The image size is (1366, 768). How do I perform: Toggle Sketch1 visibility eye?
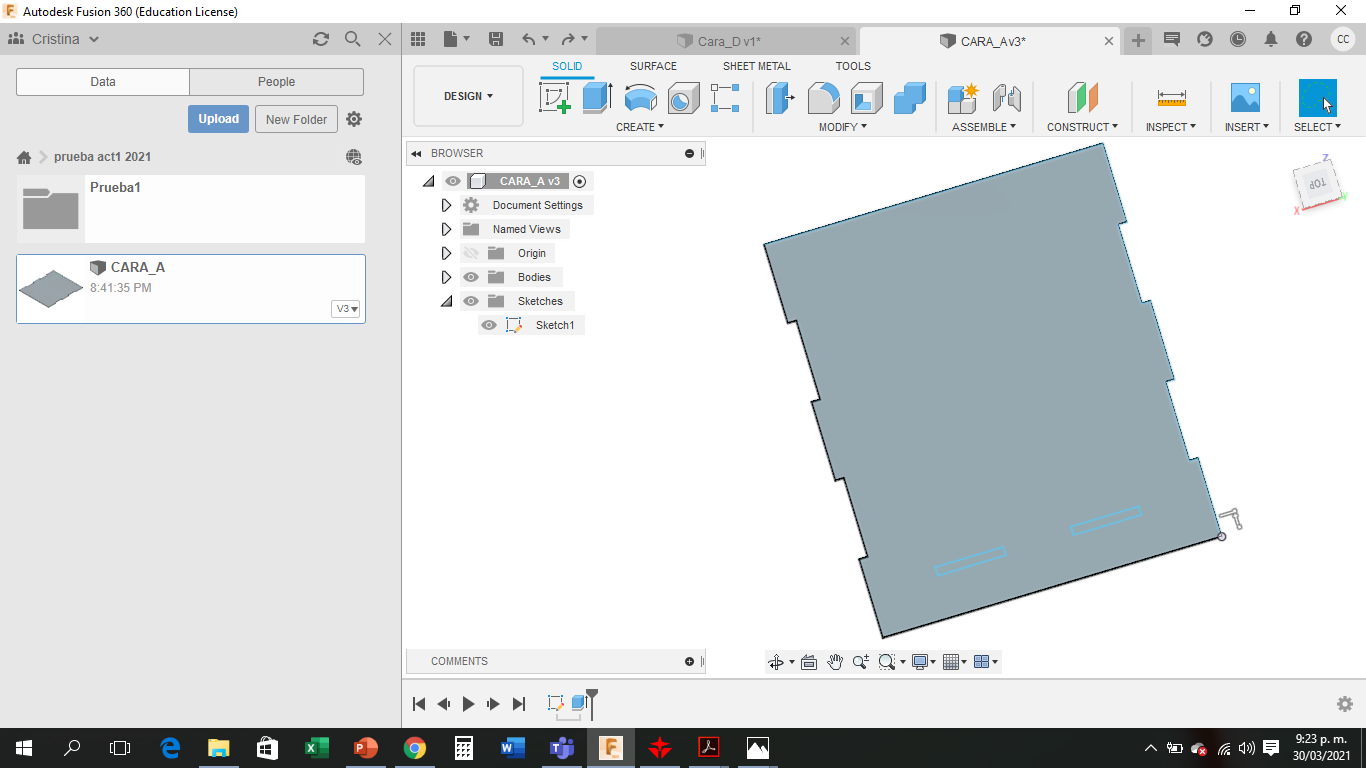pyautogui.click(x=489, y=325)
